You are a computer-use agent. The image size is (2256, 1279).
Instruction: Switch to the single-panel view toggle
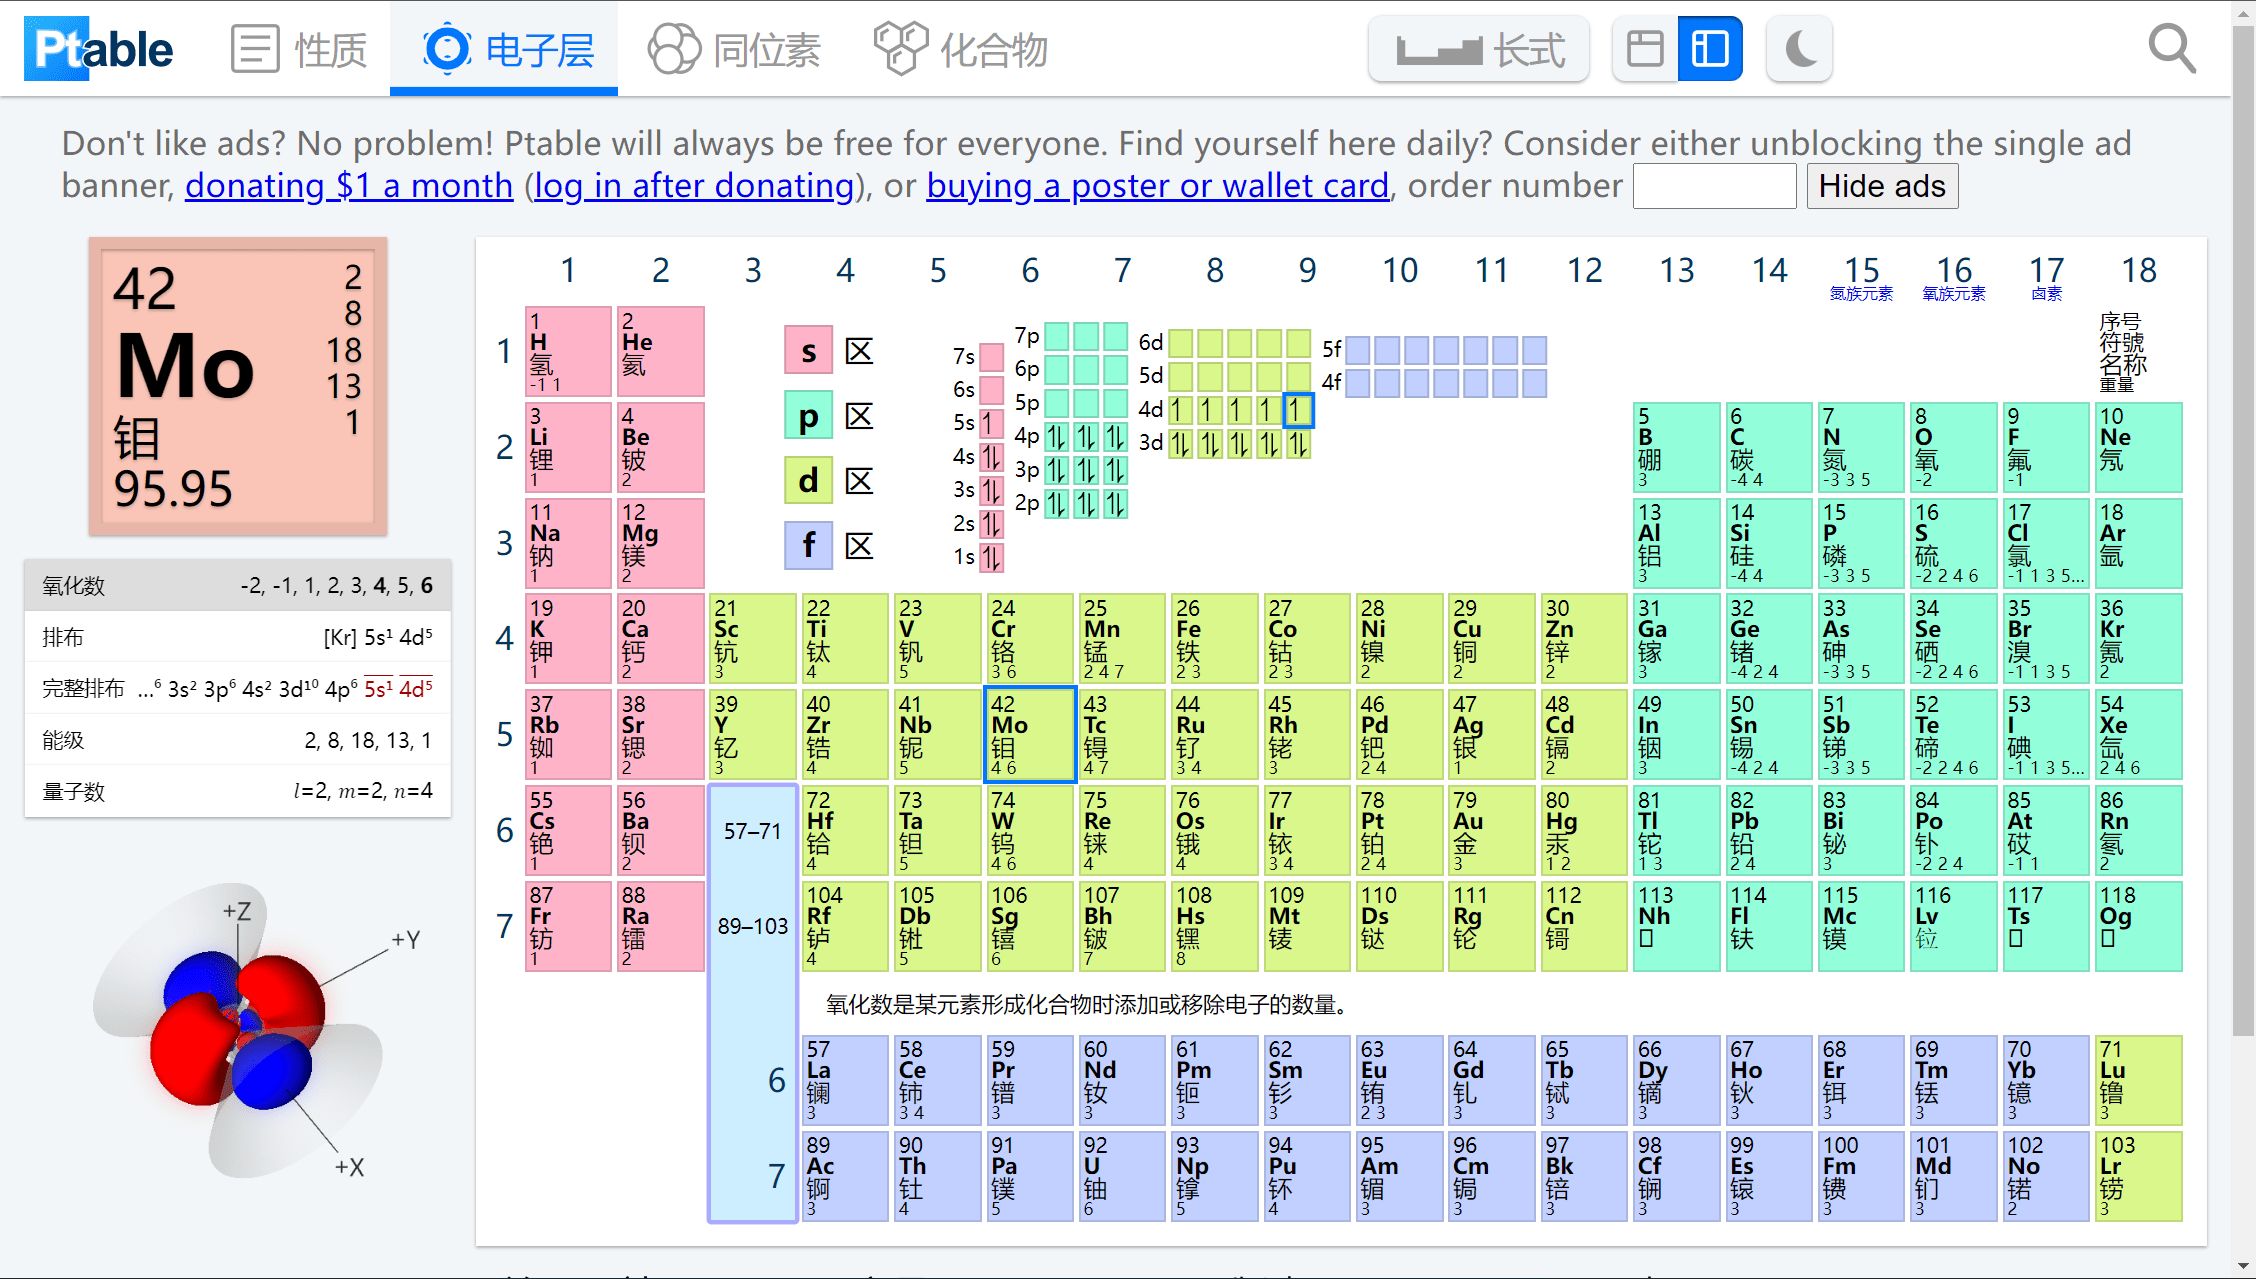1644,47
